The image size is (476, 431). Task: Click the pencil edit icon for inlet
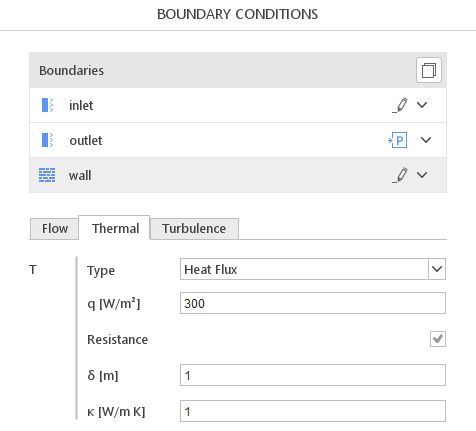coord(400,105)
